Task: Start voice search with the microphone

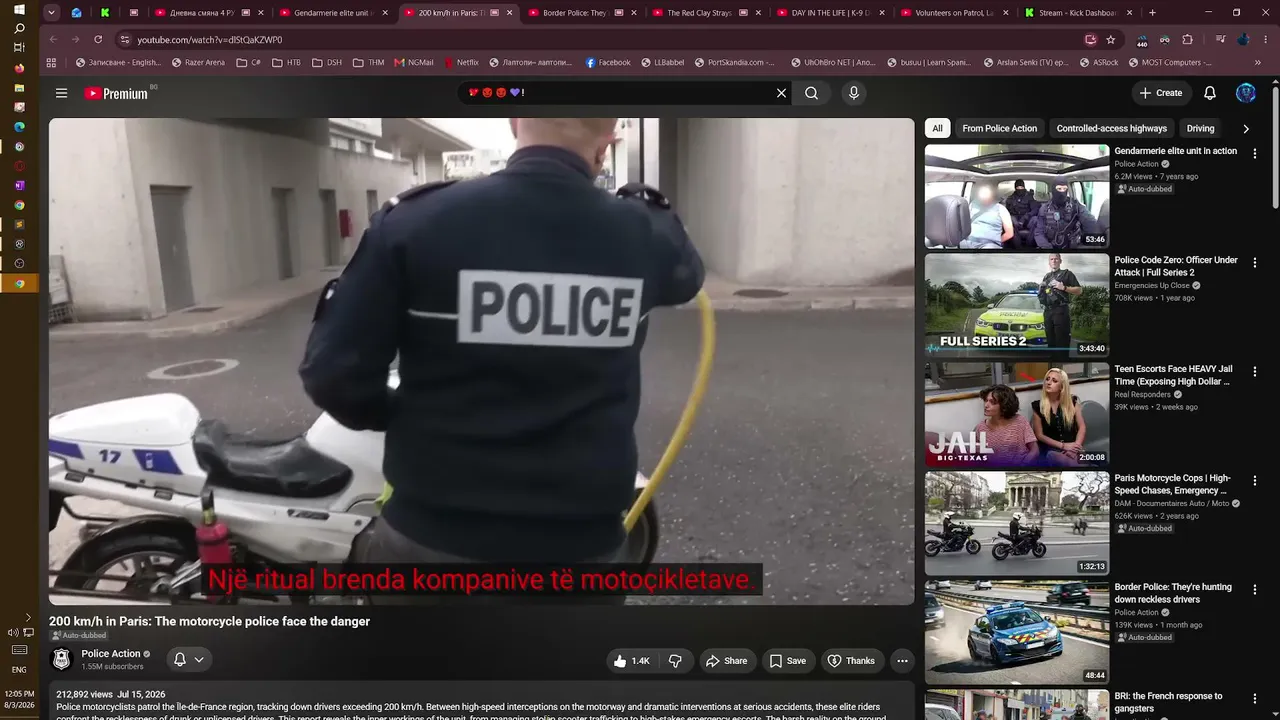Action: 853,93
